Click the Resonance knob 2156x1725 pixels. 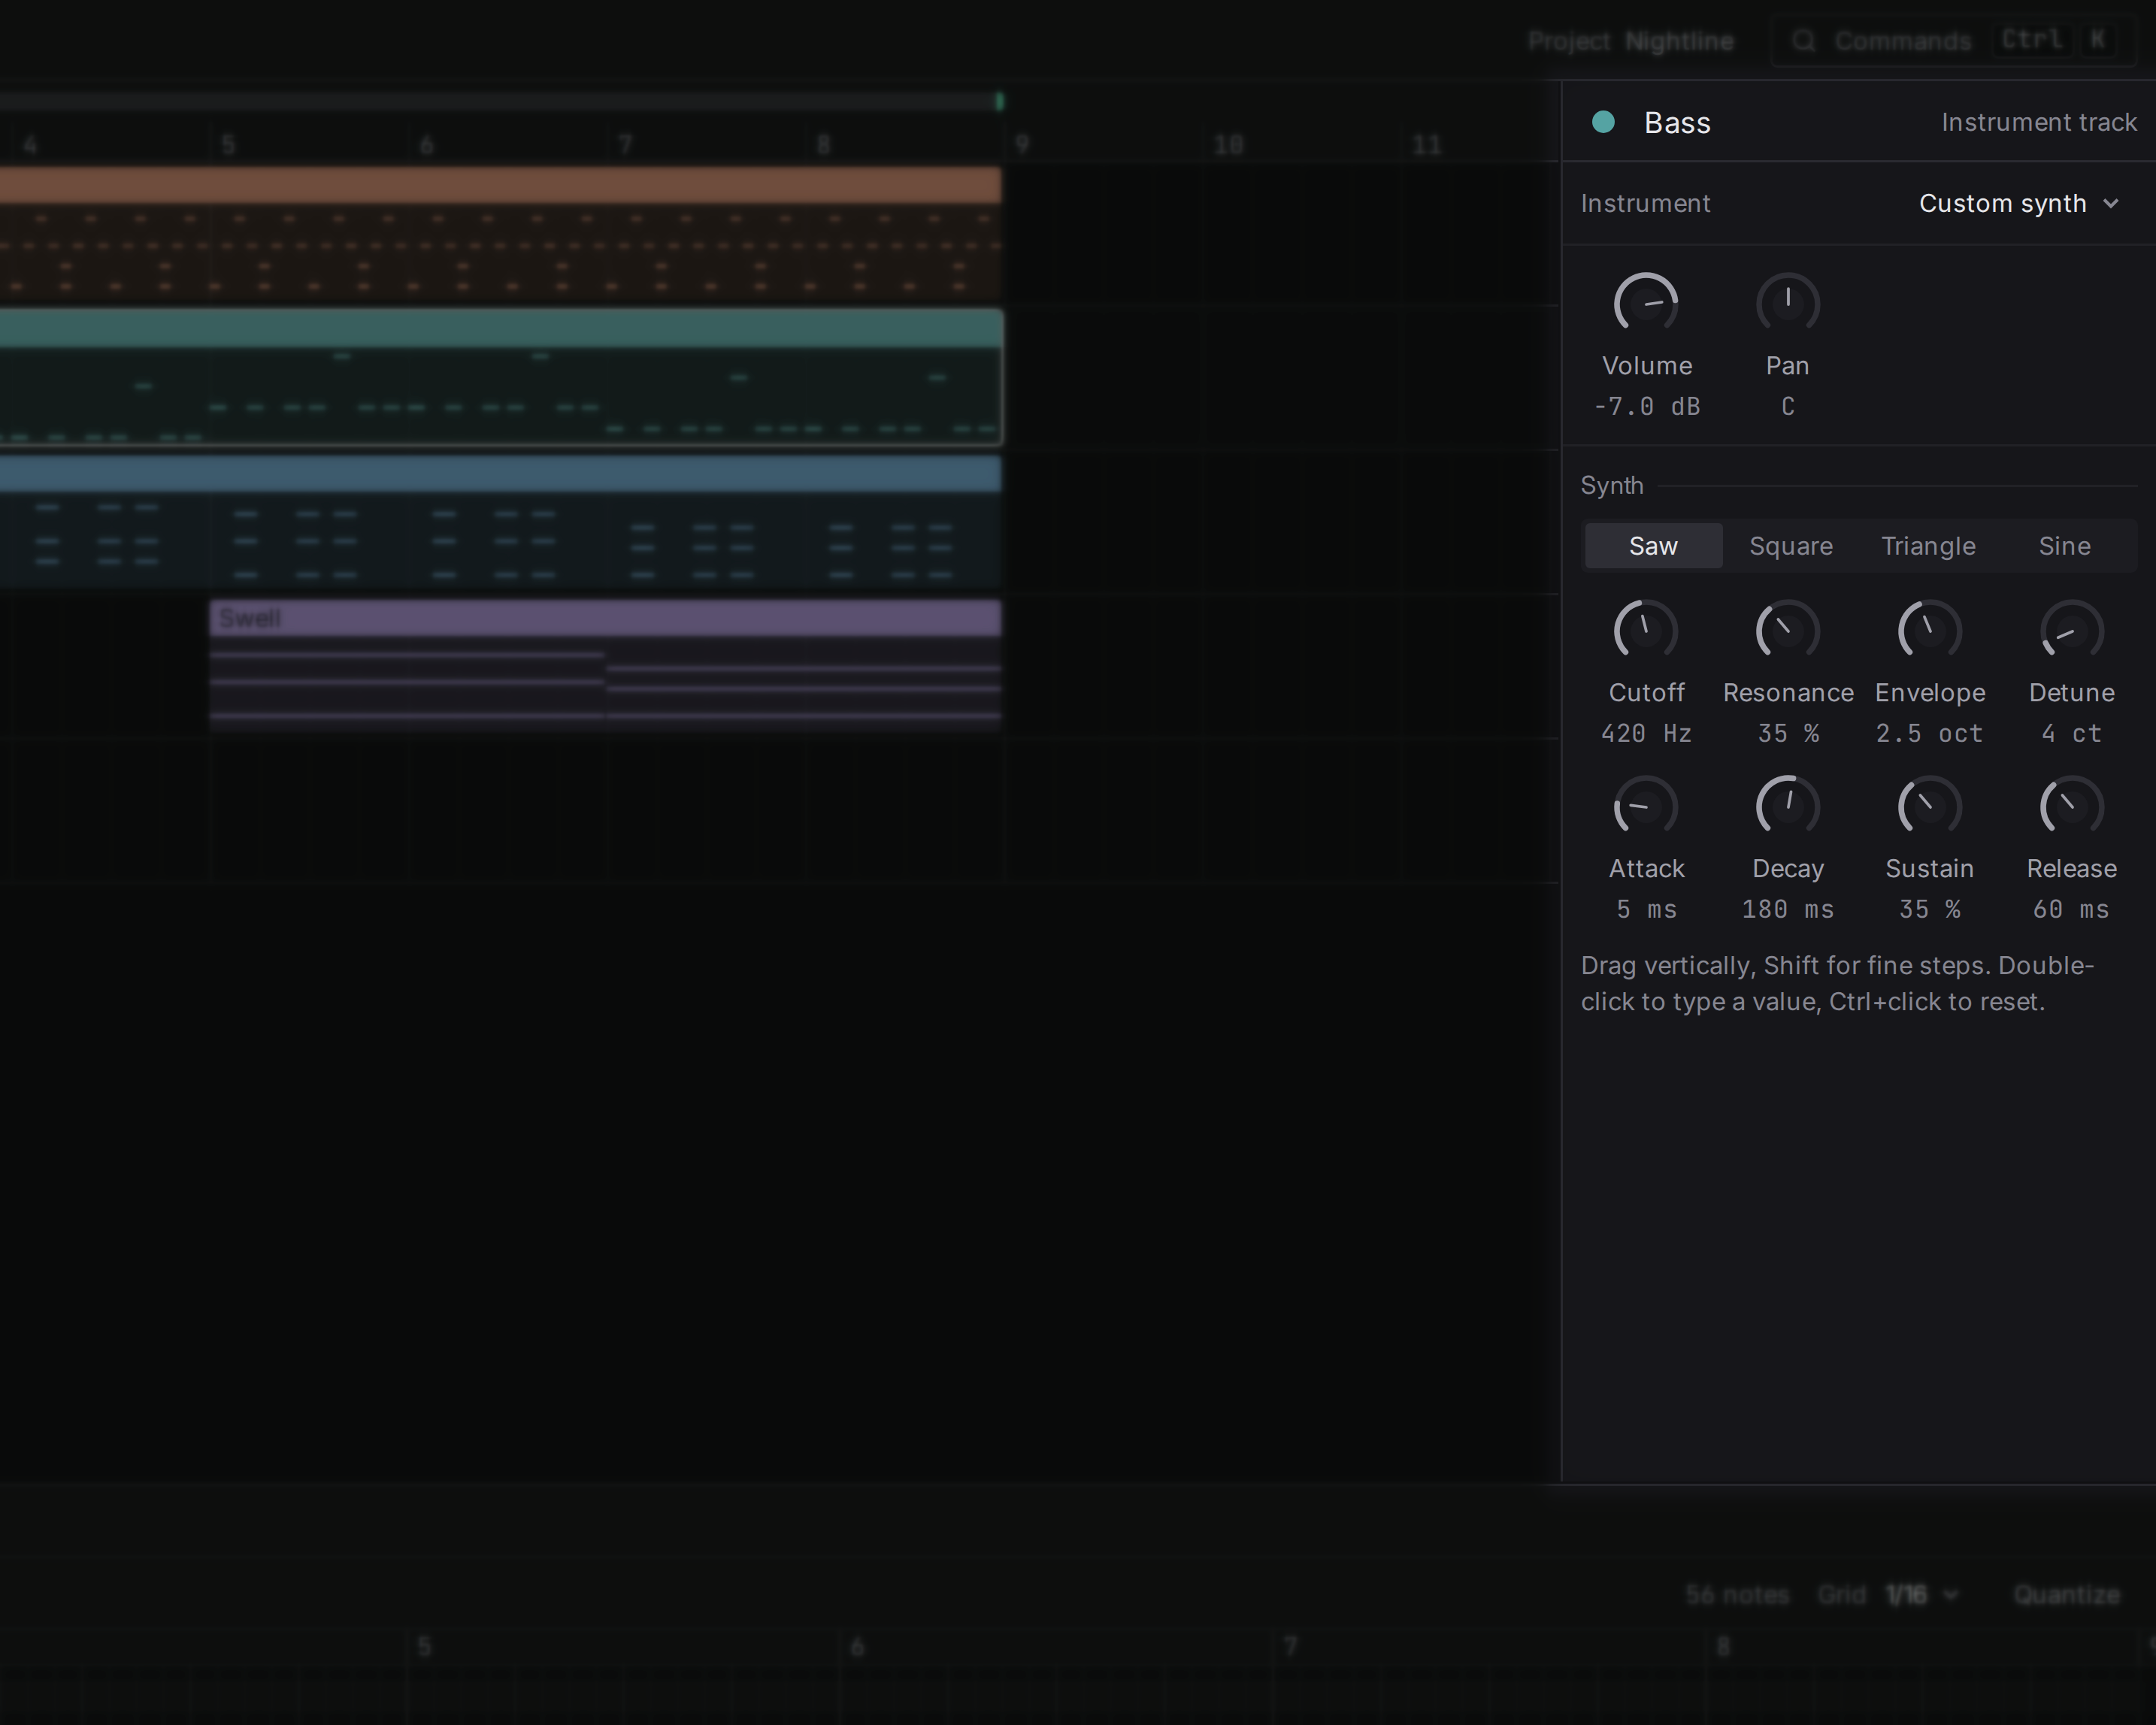(1788, 630)
